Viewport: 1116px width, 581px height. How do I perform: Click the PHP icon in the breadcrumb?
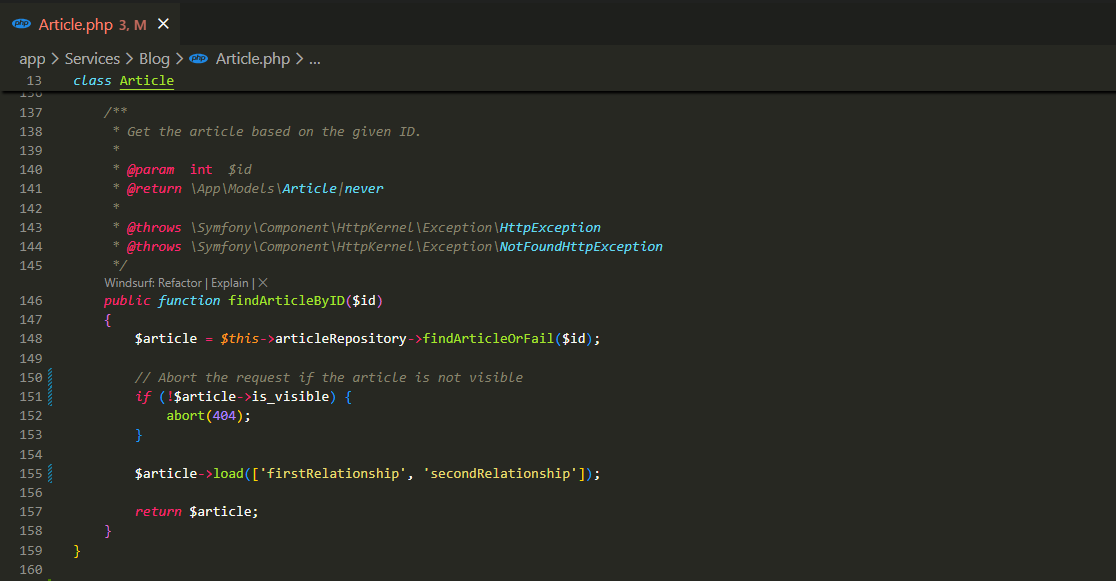(x=199, y=59)
